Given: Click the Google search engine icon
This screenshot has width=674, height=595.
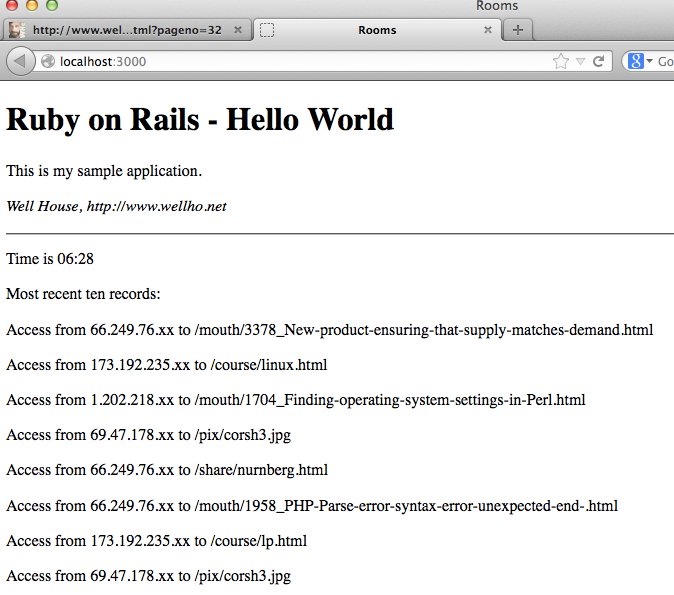Looking at the screenshot, I should point(635,62).
